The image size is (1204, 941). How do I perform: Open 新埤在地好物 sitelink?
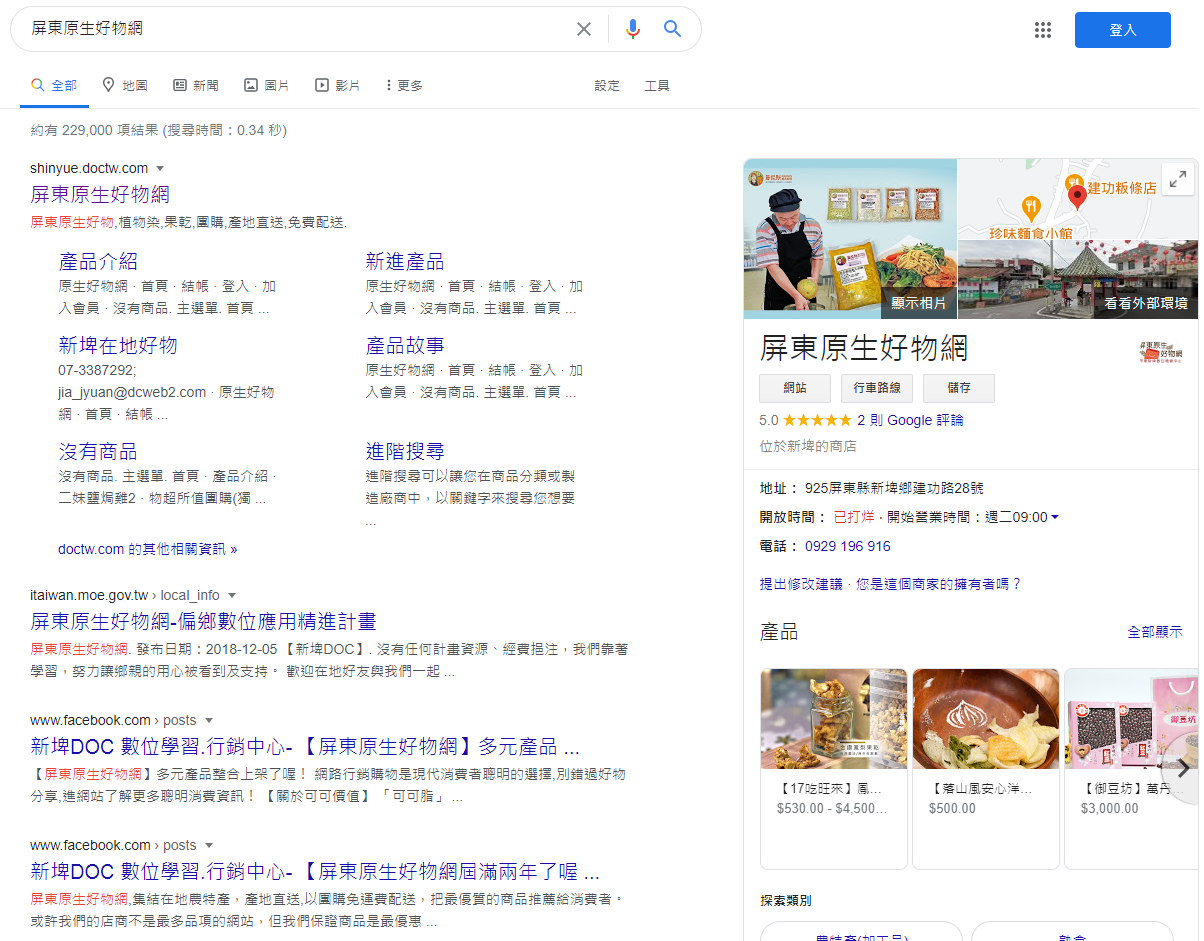pyautogui.click(x=118, y=346)
